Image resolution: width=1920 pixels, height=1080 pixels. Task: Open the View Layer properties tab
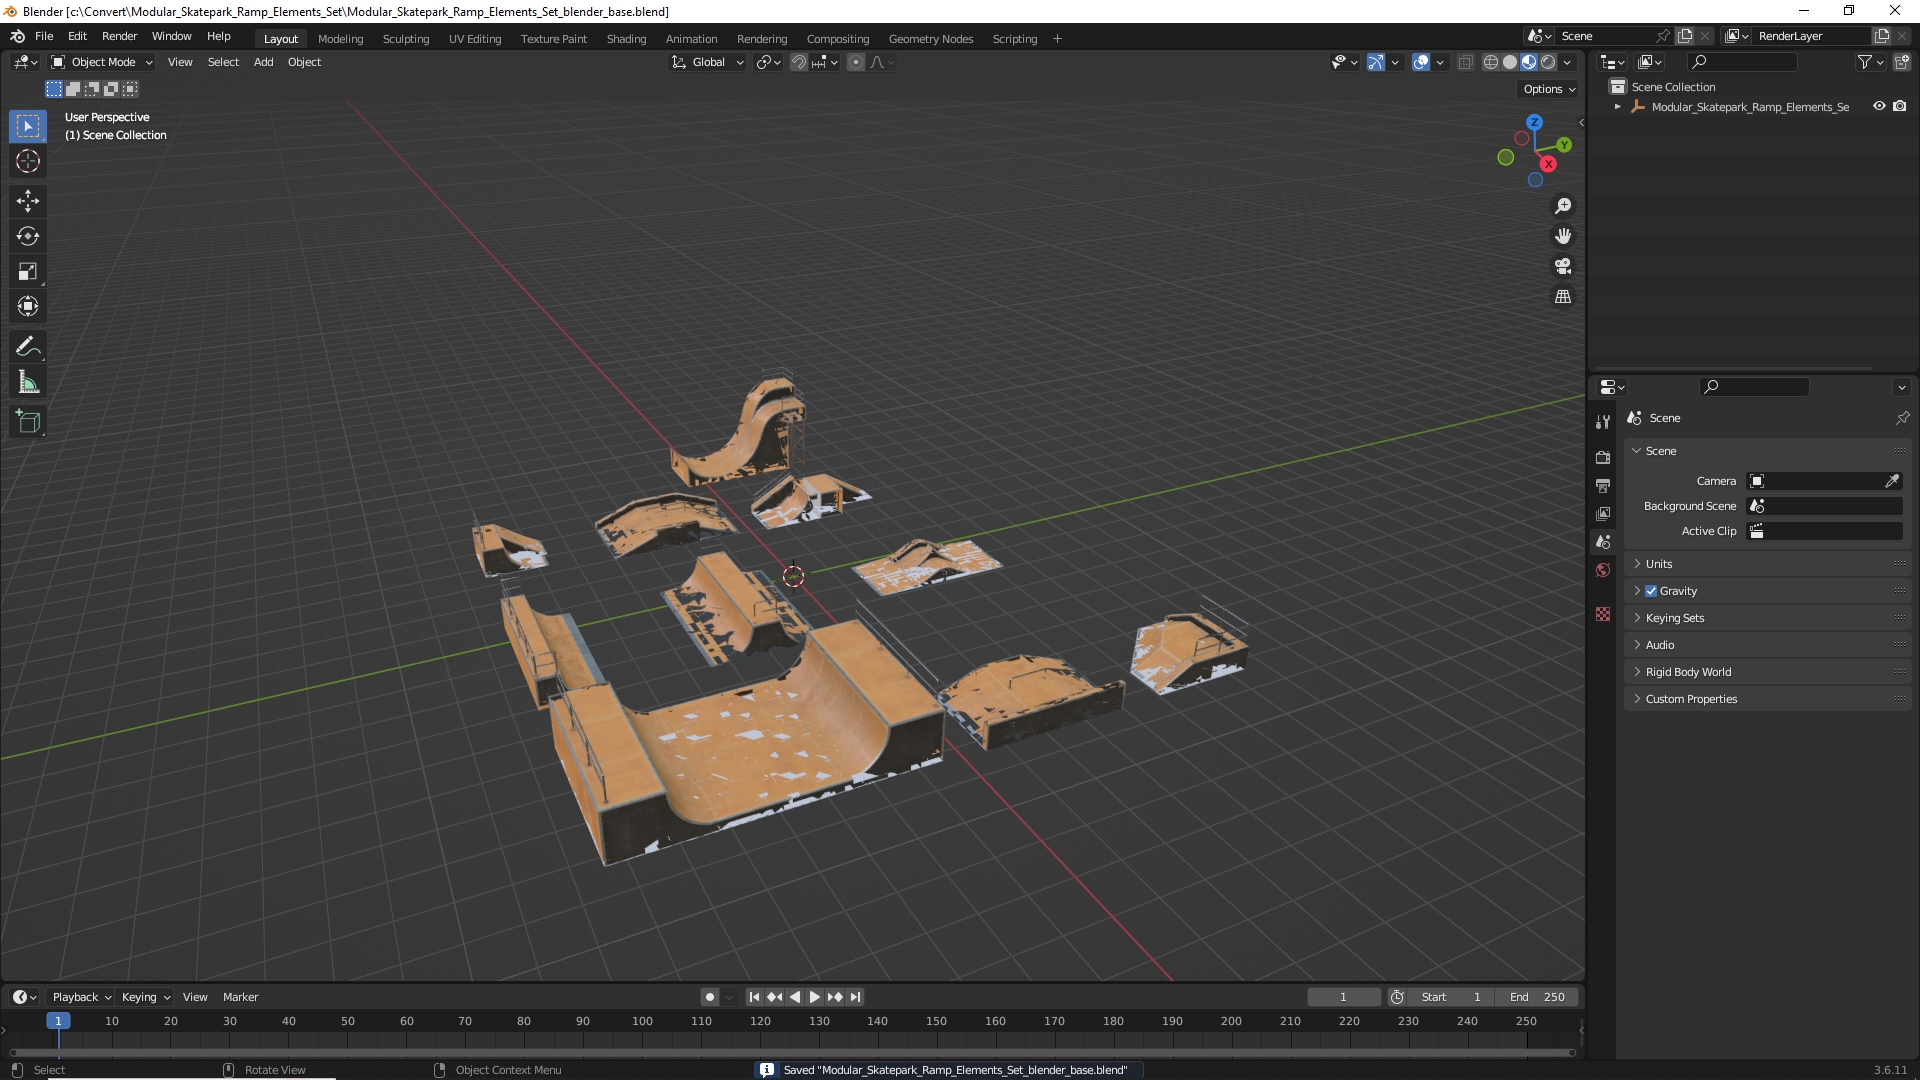(x=1603, y=513)
